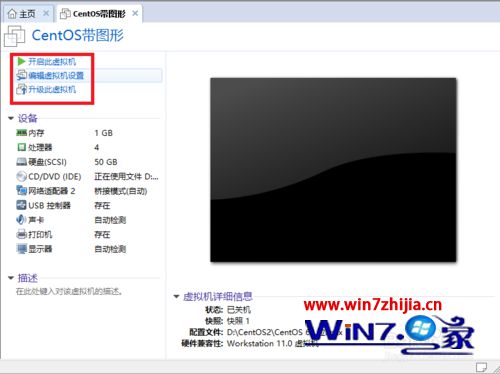500x374 pixels.
Task: Collapse the 设备 devices section
Action: (11, 118)
